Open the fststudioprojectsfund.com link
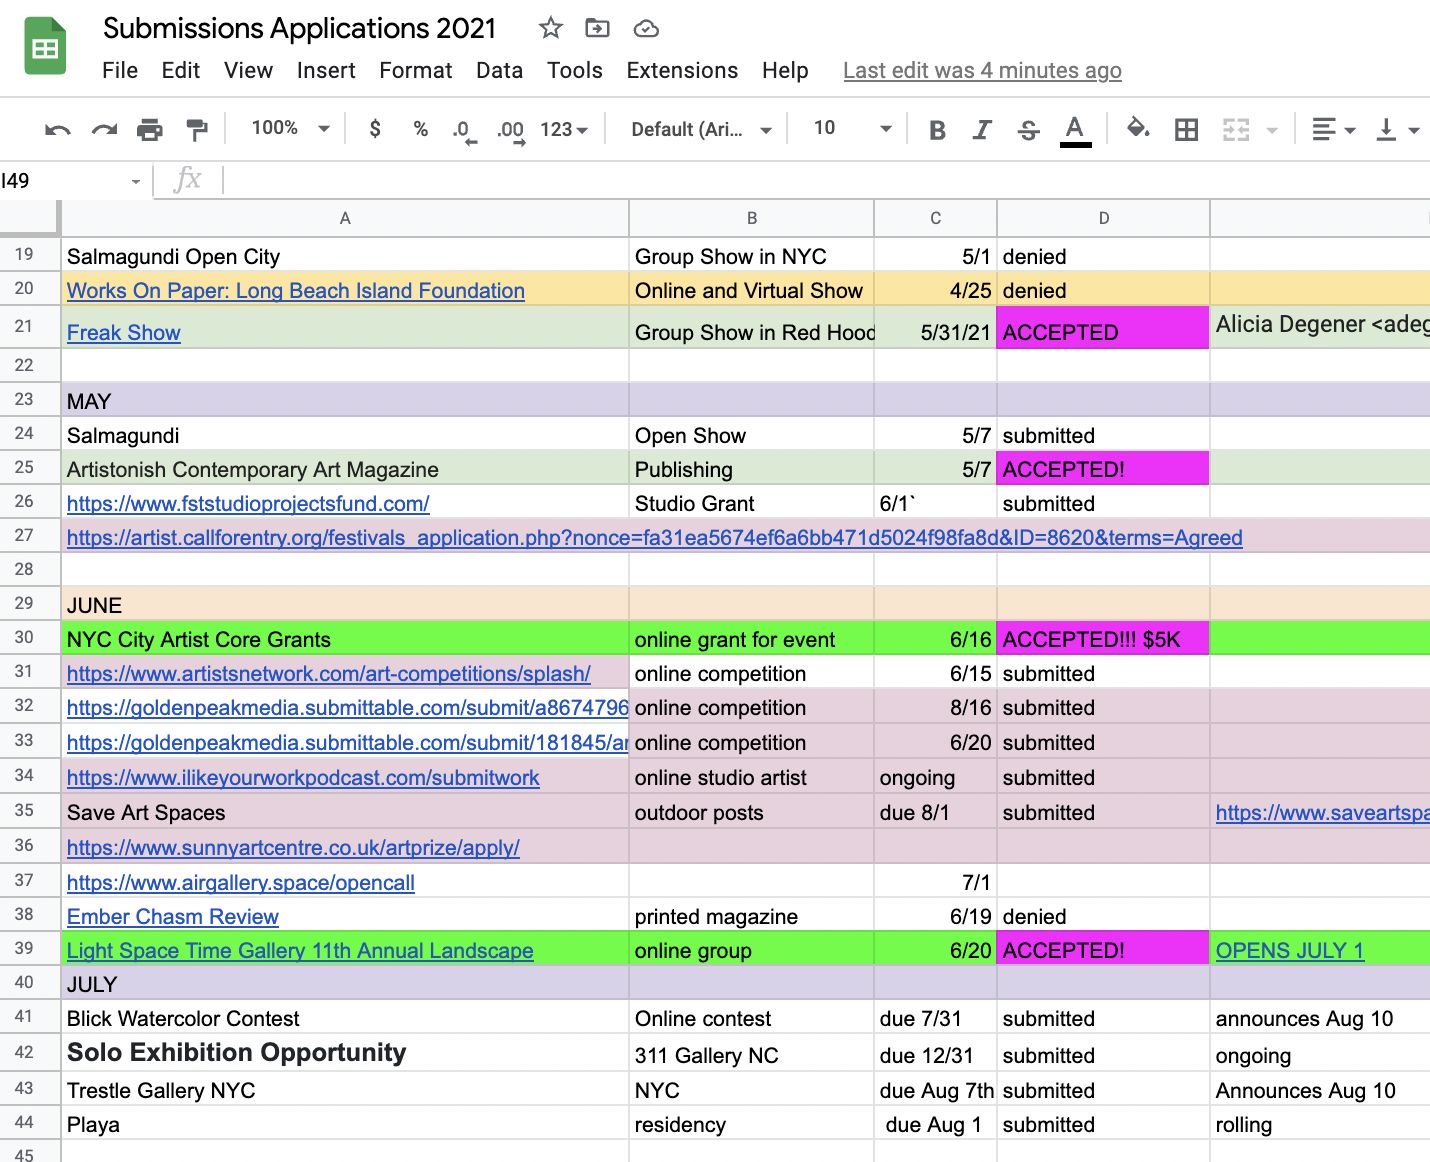1430x1162 pixels. pyautogui.click(x=248, y=503)
